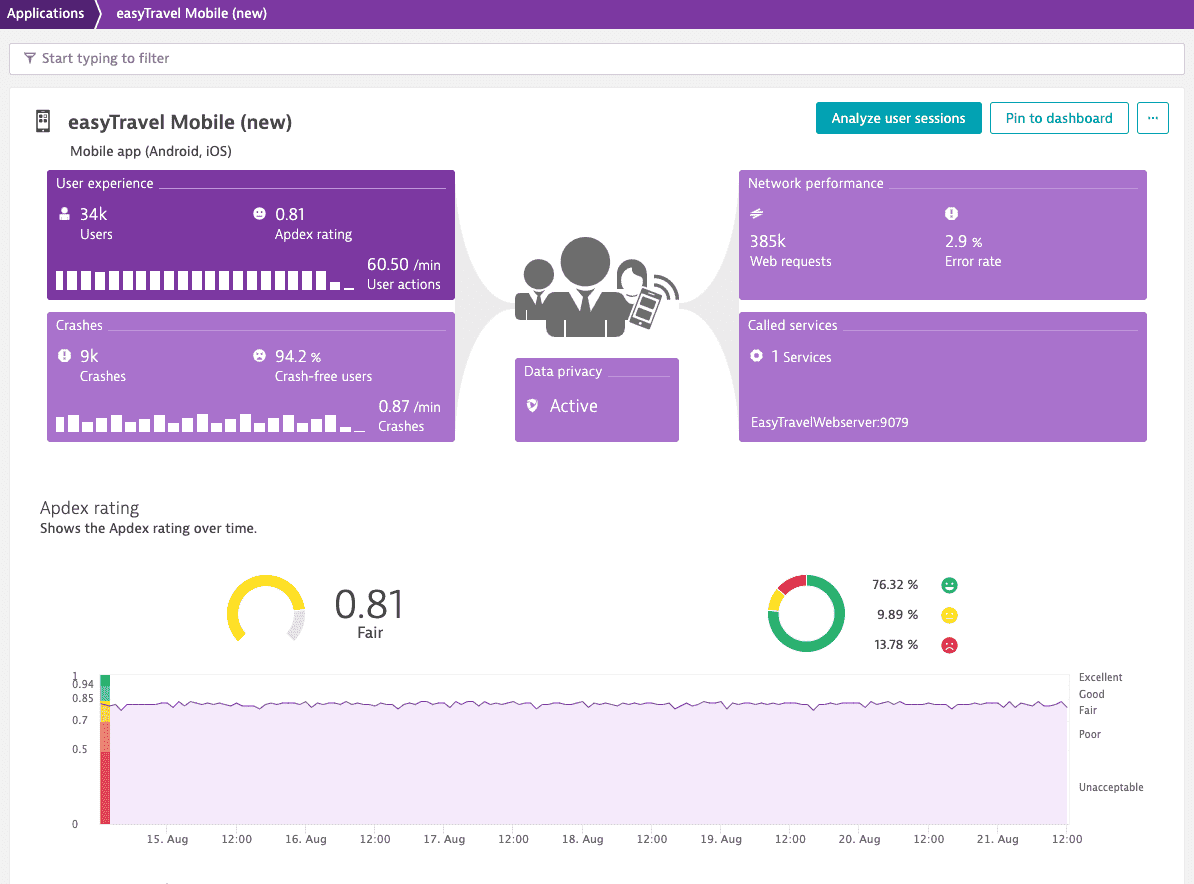
Task: Click the Users person icon
Action: coord(65,214)
